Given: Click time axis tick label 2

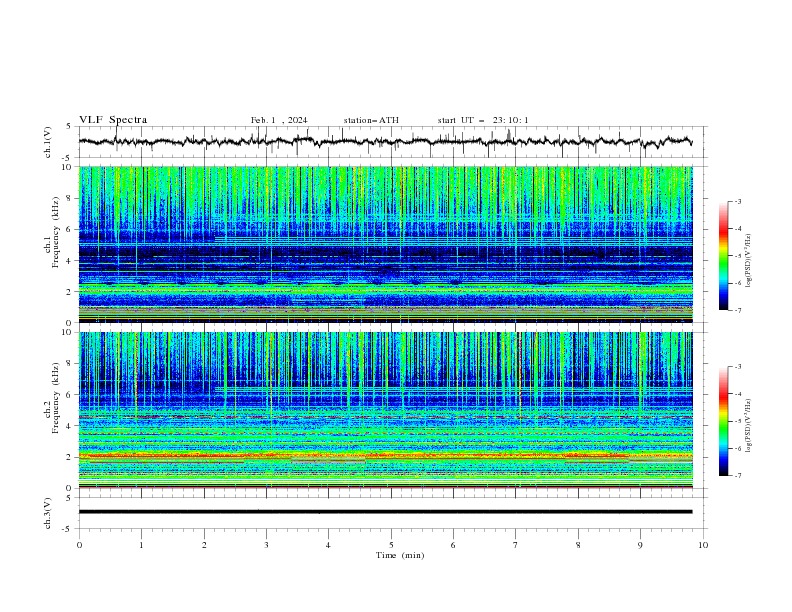Looking at the screenshot, I should [x=204, y=545].
